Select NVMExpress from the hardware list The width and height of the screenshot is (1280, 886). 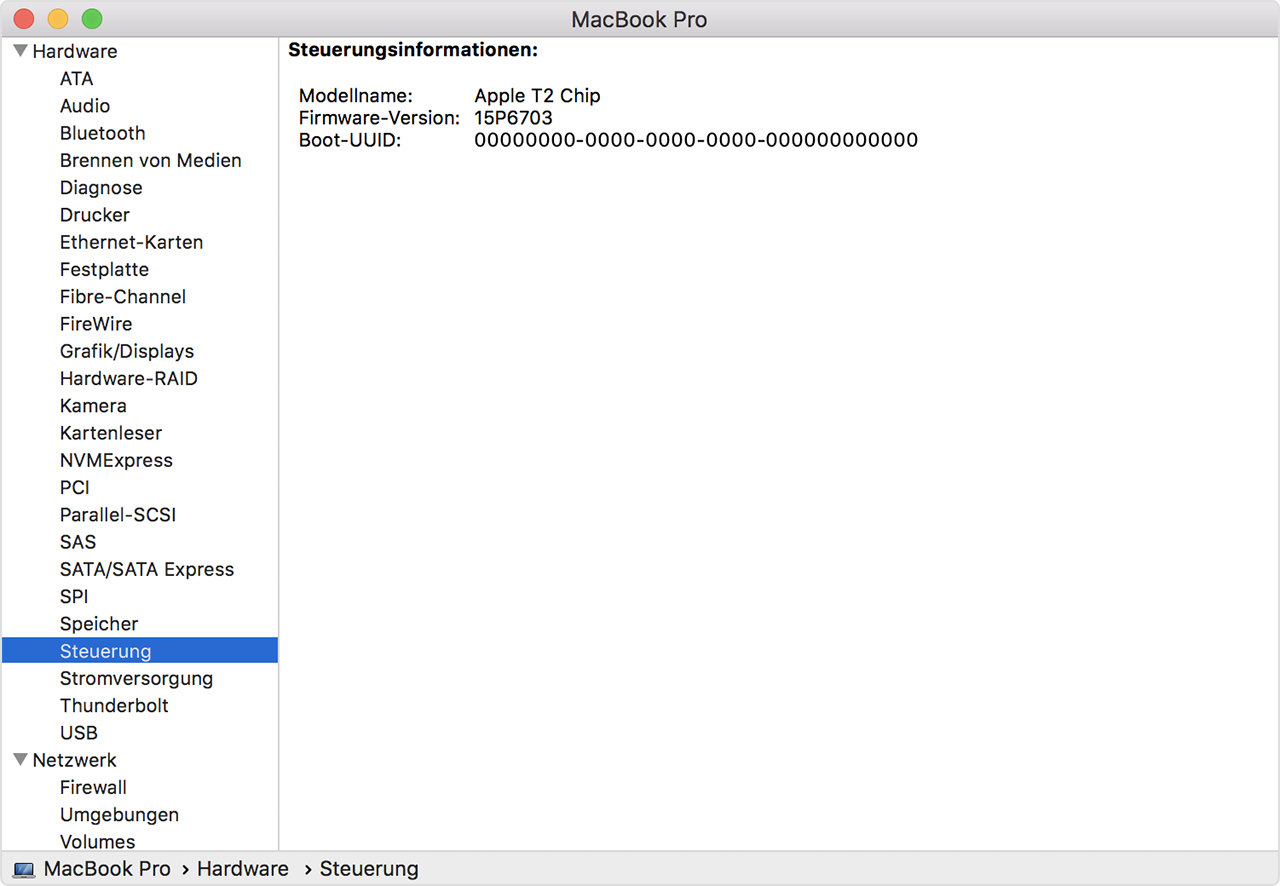pos(116,460)
